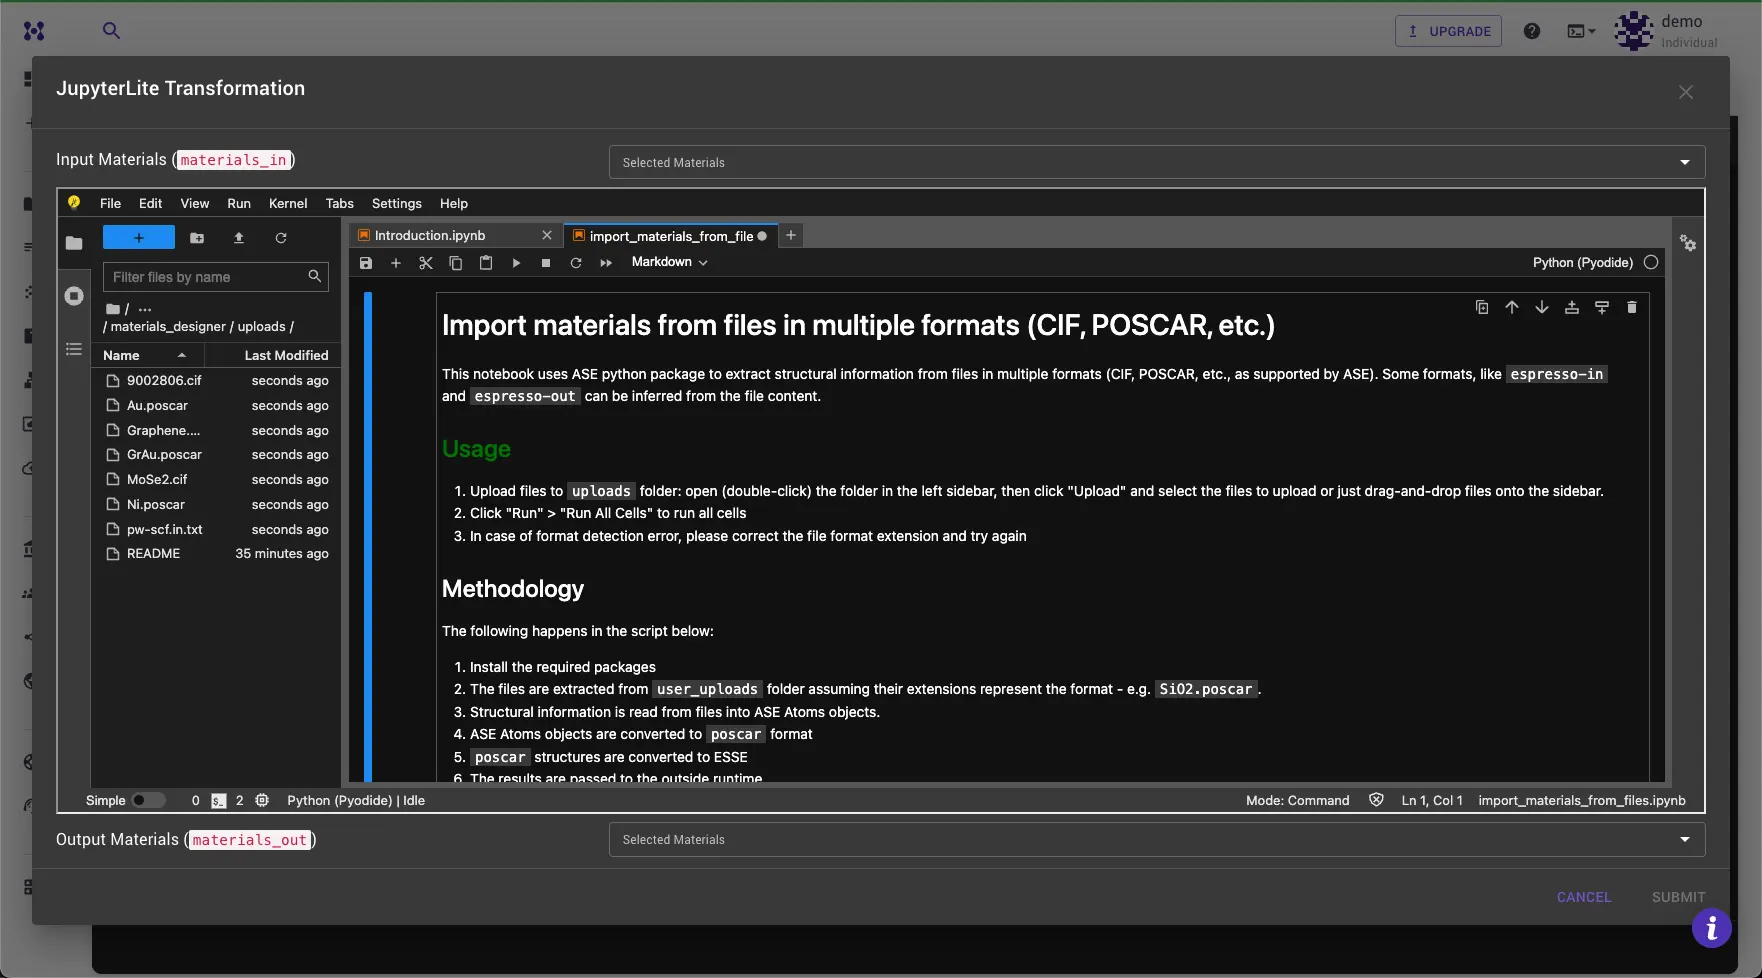Image resolution: width=1762 pixels, height=978 pixels.
Task: Open a new launcher with plus icon
Action: [x=138, y=237]
